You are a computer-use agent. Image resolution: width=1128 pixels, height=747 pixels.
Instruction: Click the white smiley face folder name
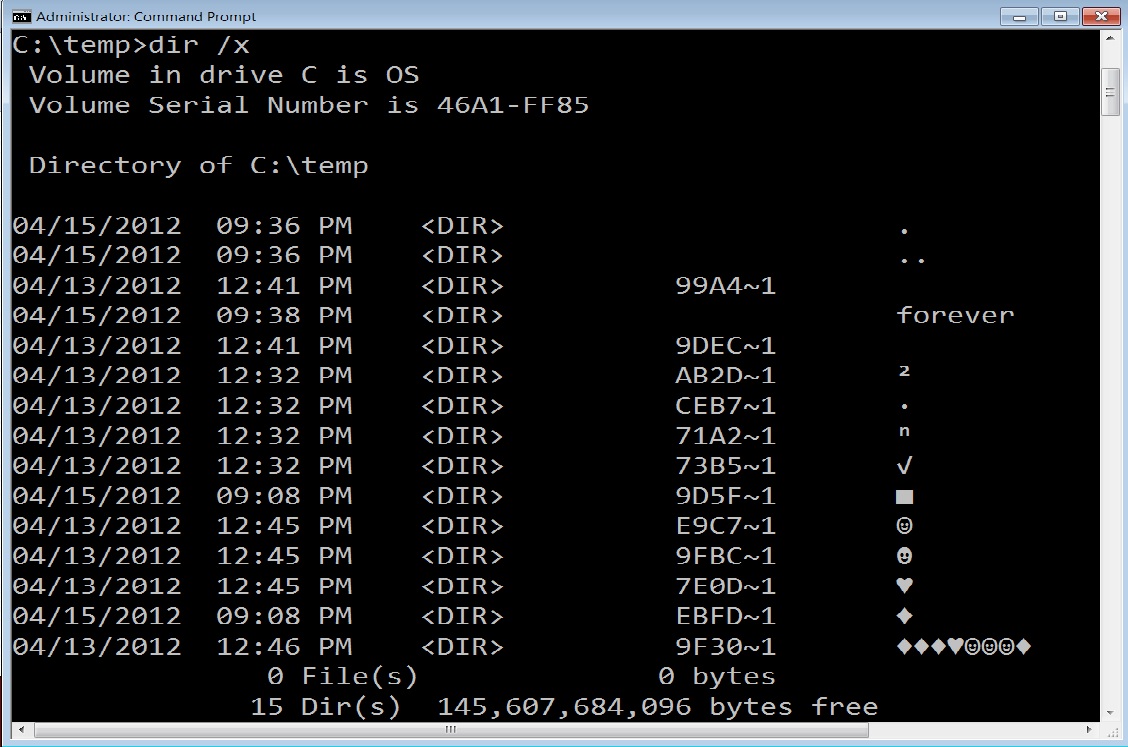coord(905,526)
